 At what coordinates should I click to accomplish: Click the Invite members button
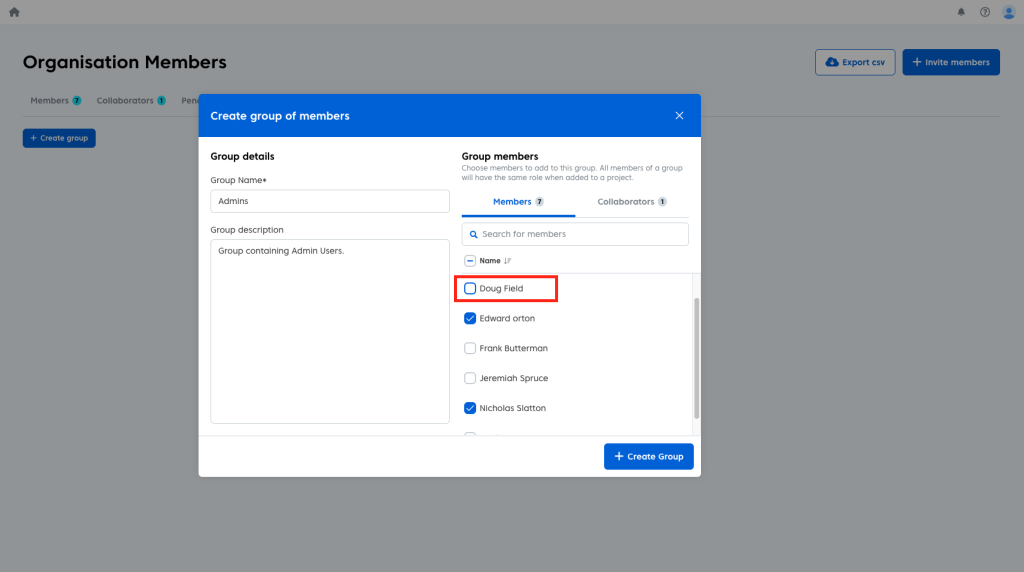[950, 62]
